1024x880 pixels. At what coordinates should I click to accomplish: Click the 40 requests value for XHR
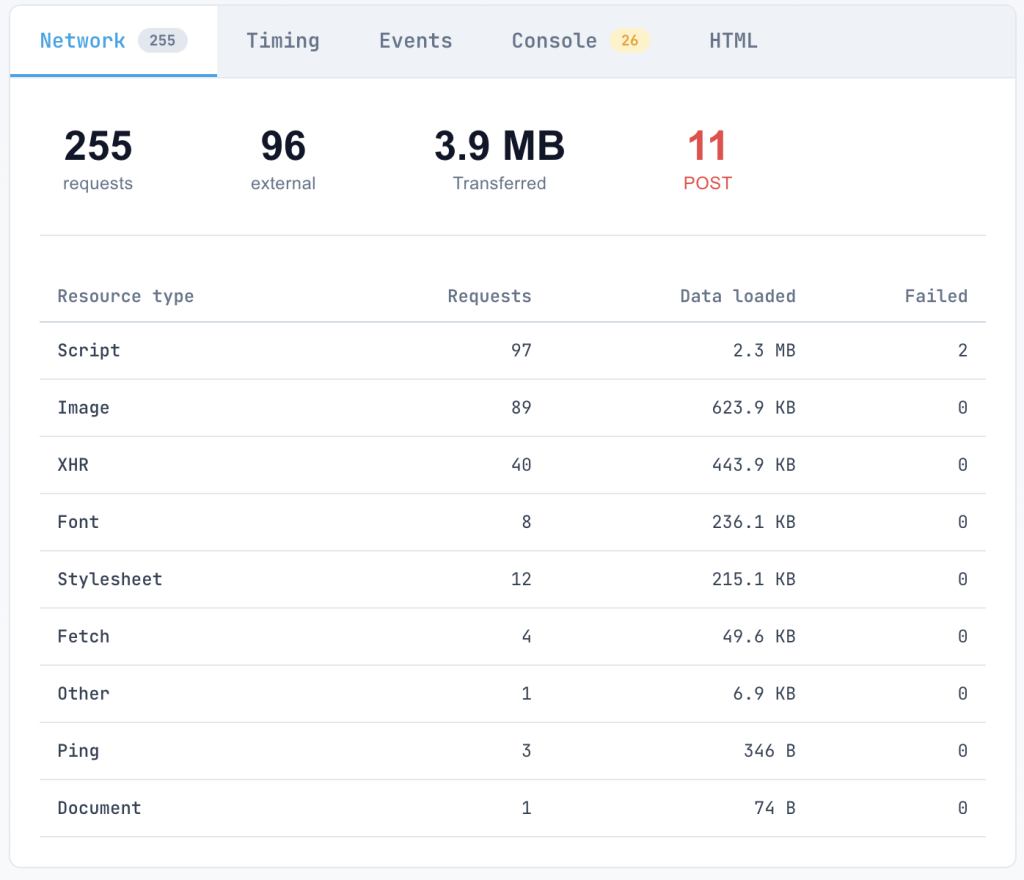coord(521,465)
